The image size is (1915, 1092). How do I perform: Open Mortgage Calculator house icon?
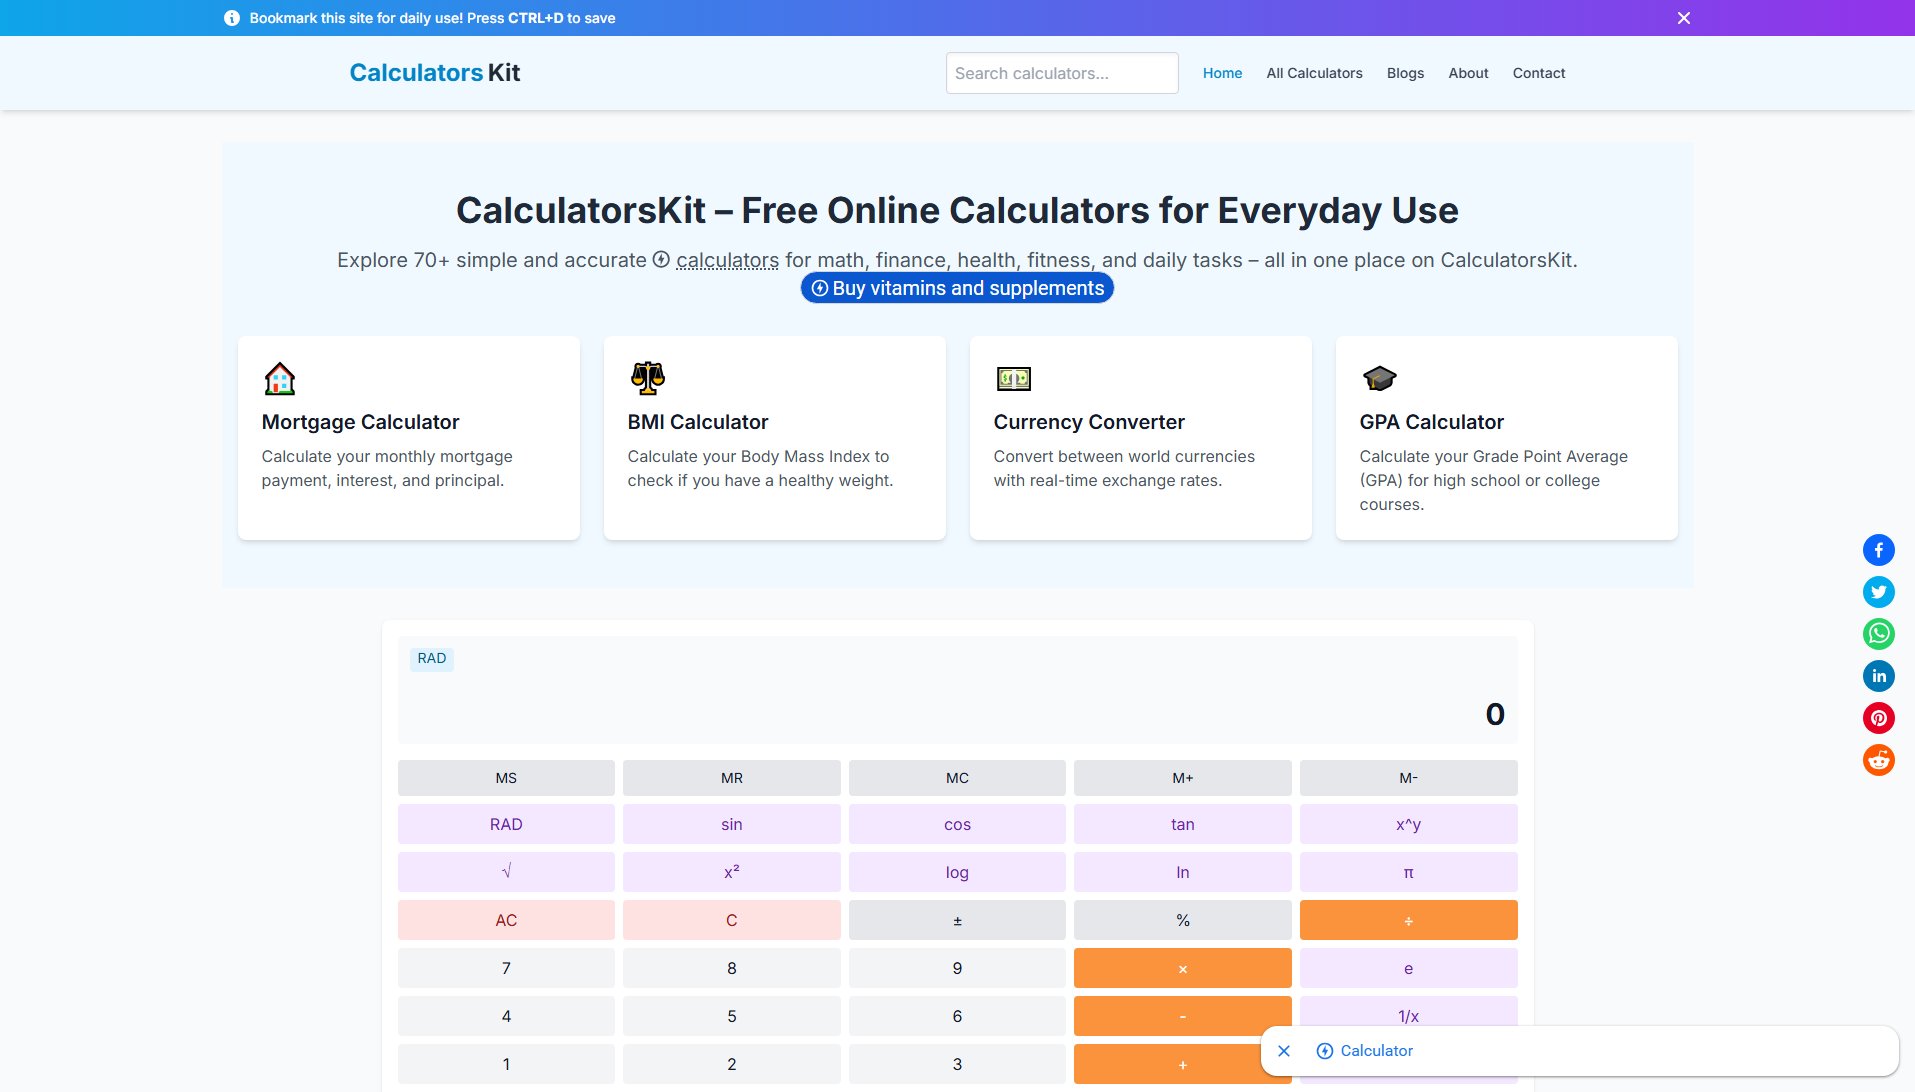[280, 379]
